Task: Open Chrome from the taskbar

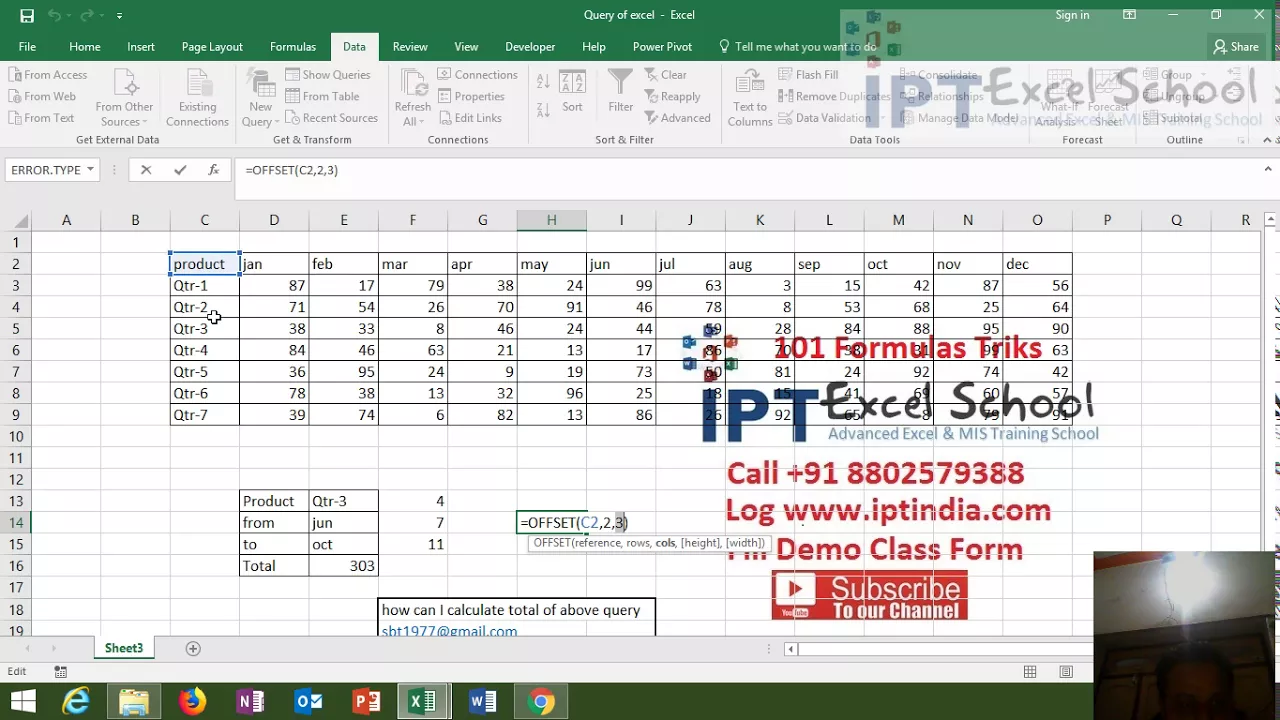Action: [541, 702]
